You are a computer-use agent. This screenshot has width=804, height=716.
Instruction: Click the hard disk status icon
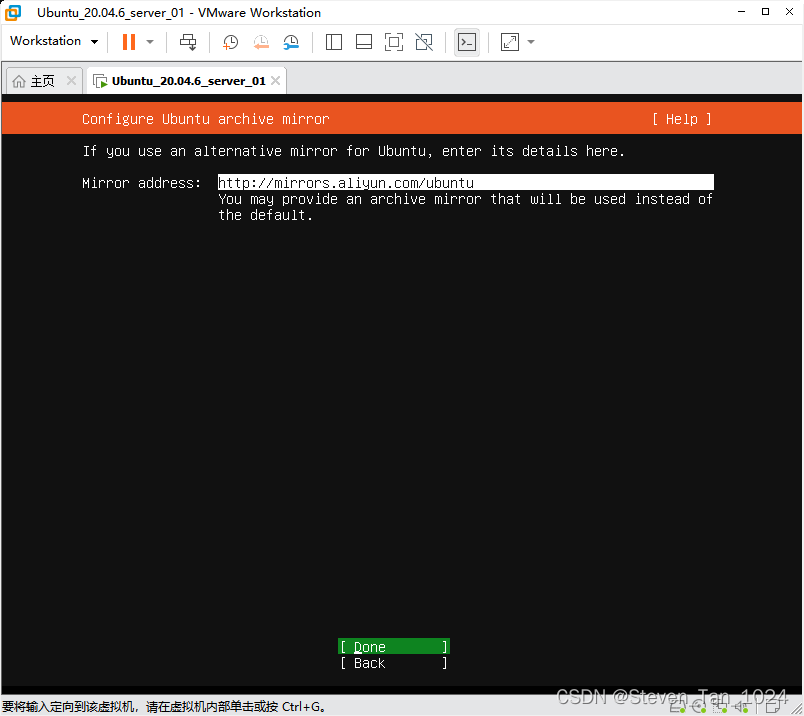click(677, 707)
